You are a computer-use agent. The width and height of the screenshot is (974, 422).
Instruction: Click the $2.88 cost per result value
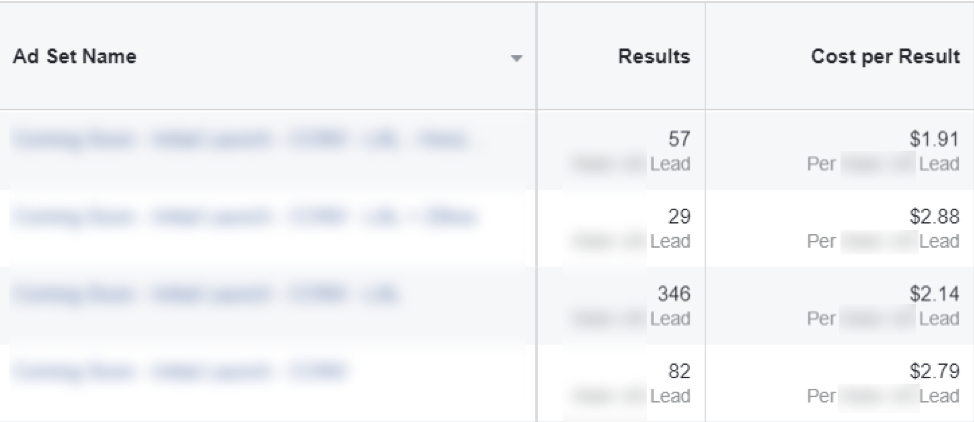(x=934, y=217)
